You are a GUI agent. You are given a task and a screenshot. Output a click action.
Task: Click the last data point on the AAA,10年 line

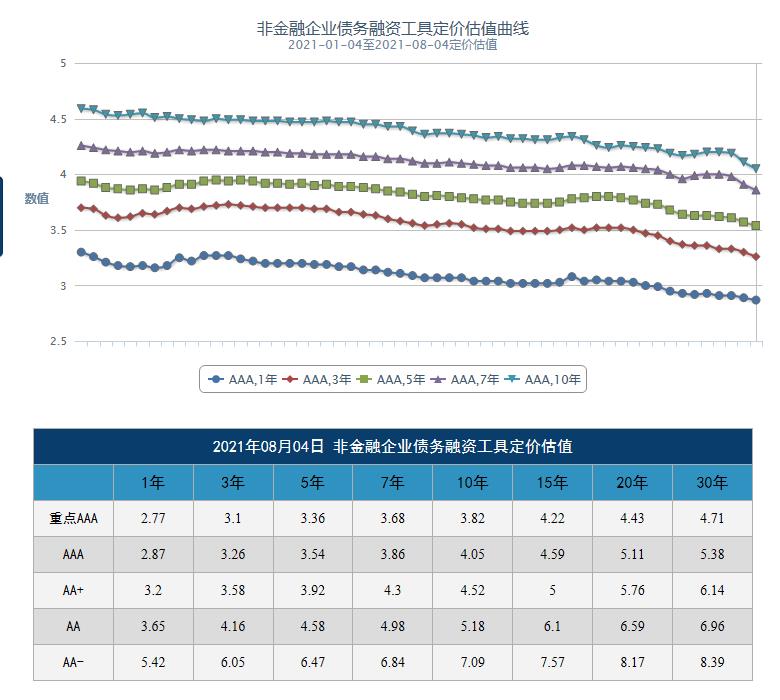[x=756, y=168]
